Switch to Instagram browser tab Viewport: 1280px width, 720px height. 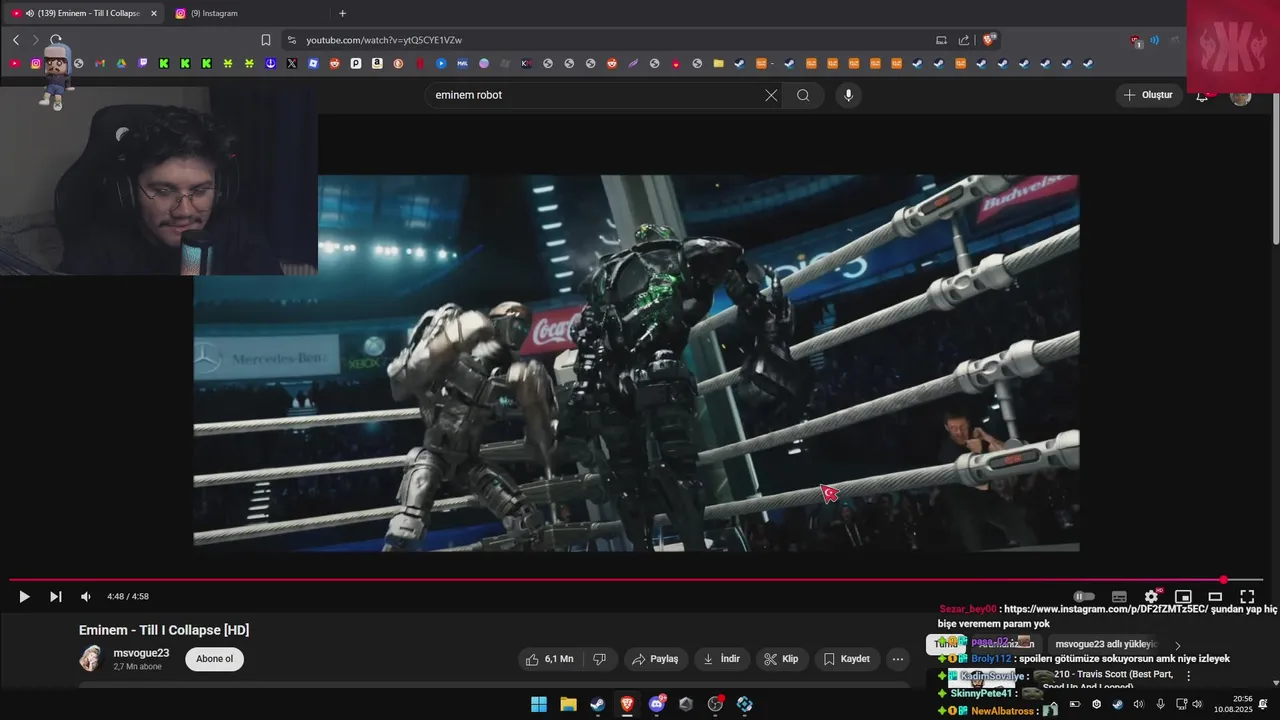click(x=247, y=13)
